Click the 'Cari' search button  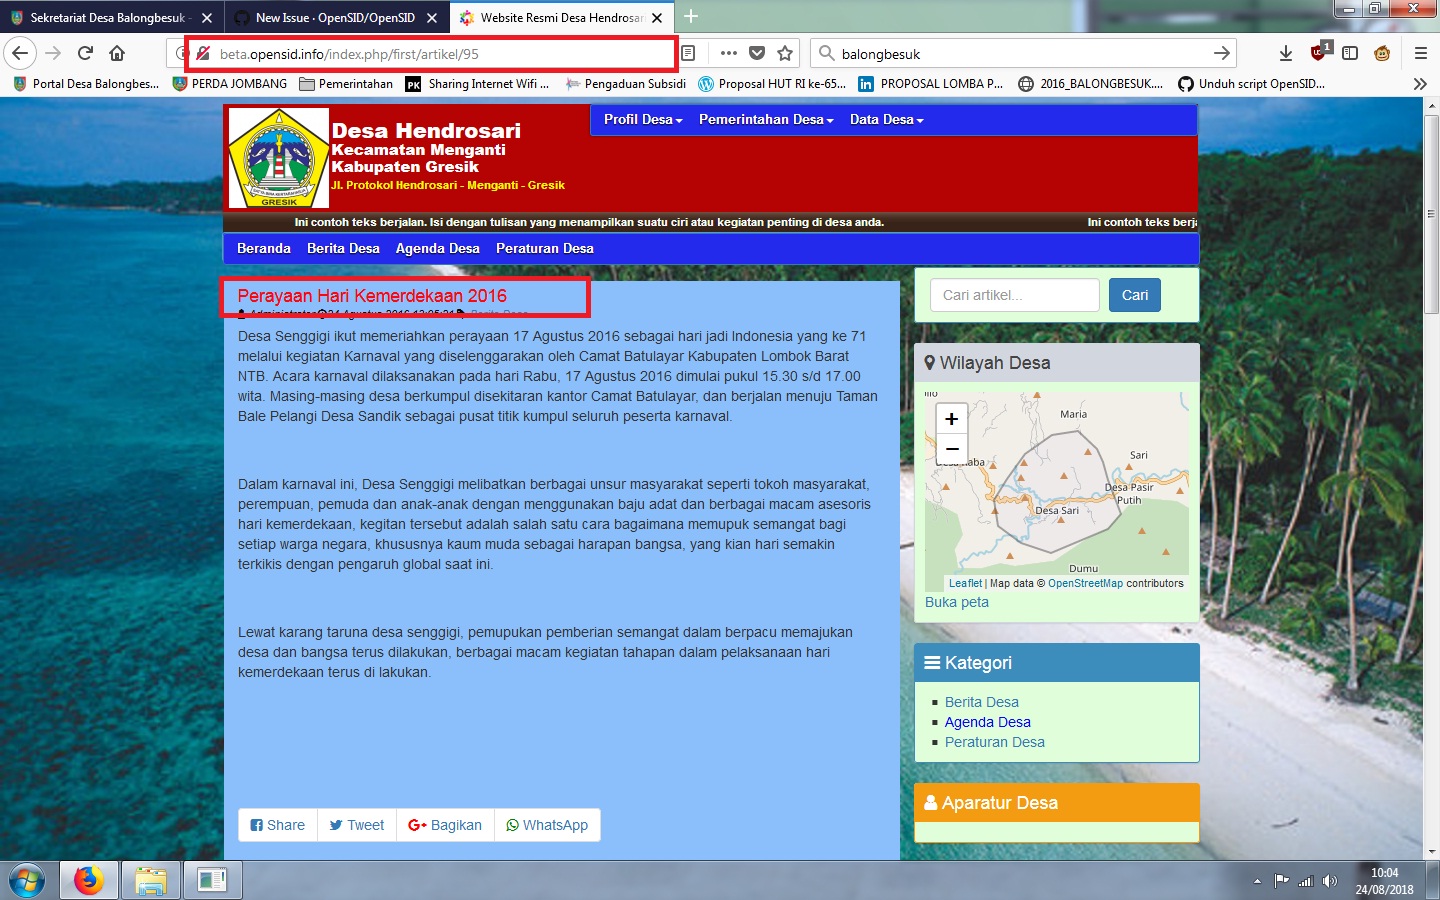click(x=1134, y=295)
